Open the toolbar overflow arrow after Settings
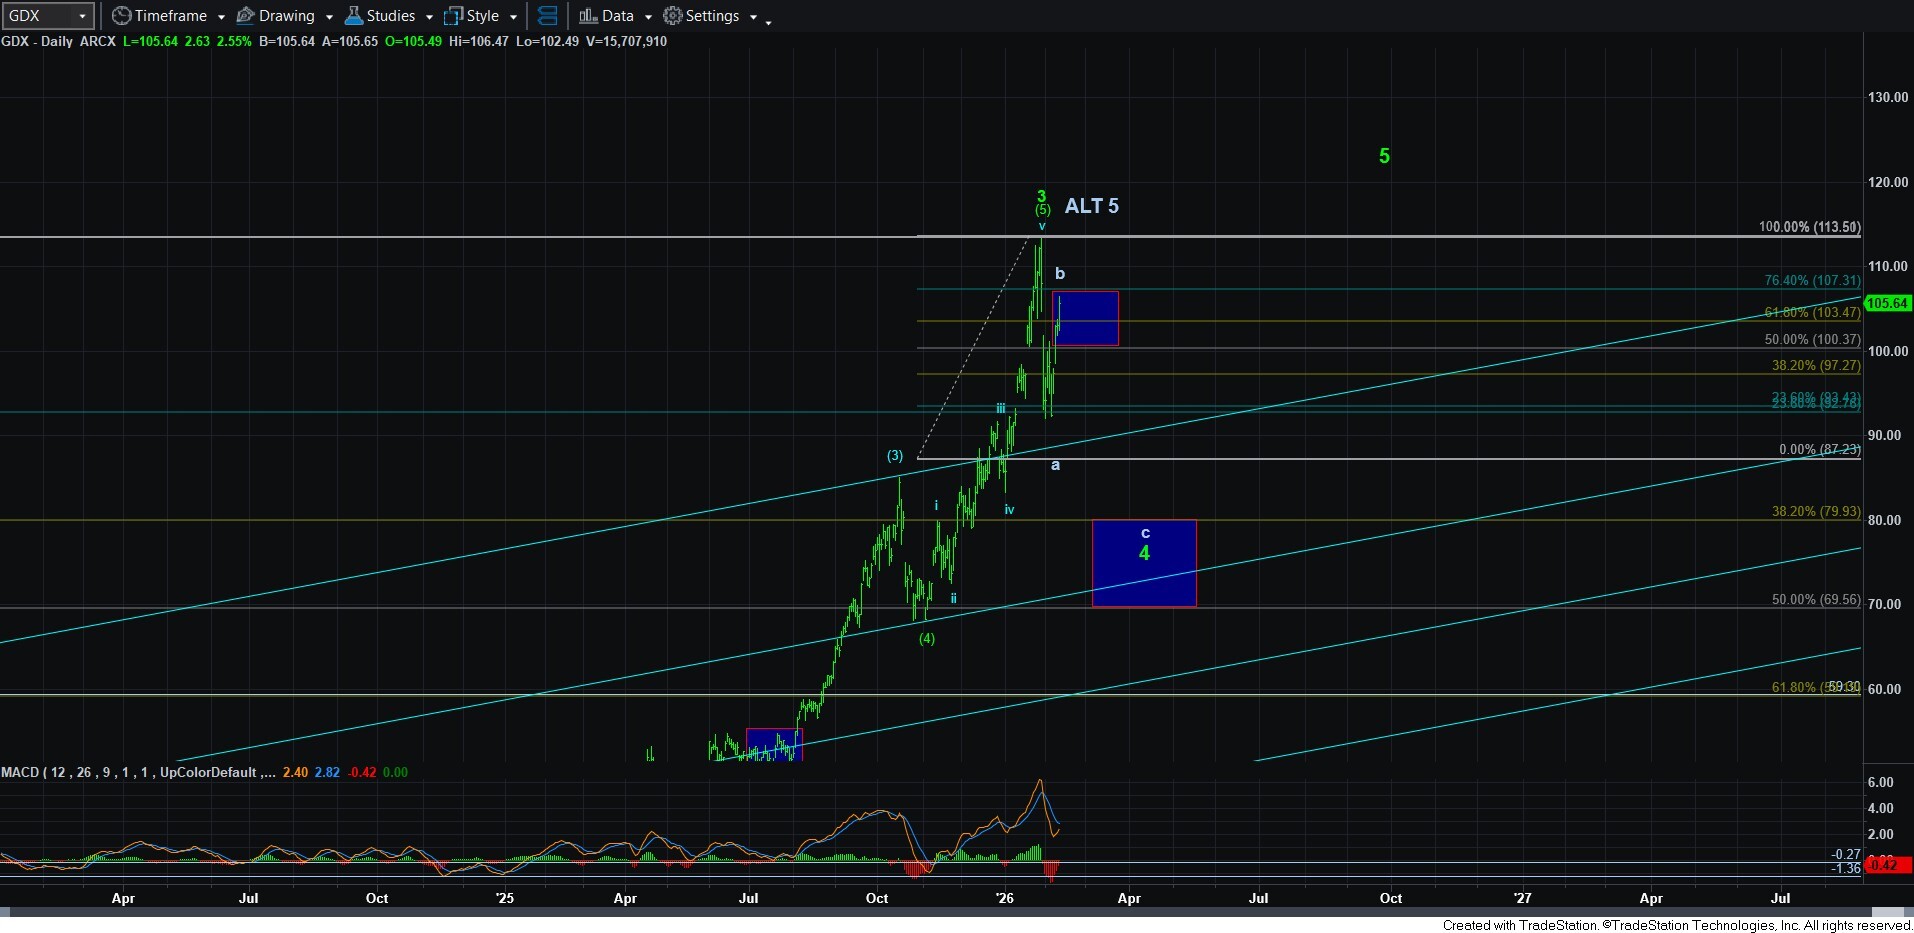This screenshot has width=1914, height=933. pyautogui.click(x=768, y=21)
